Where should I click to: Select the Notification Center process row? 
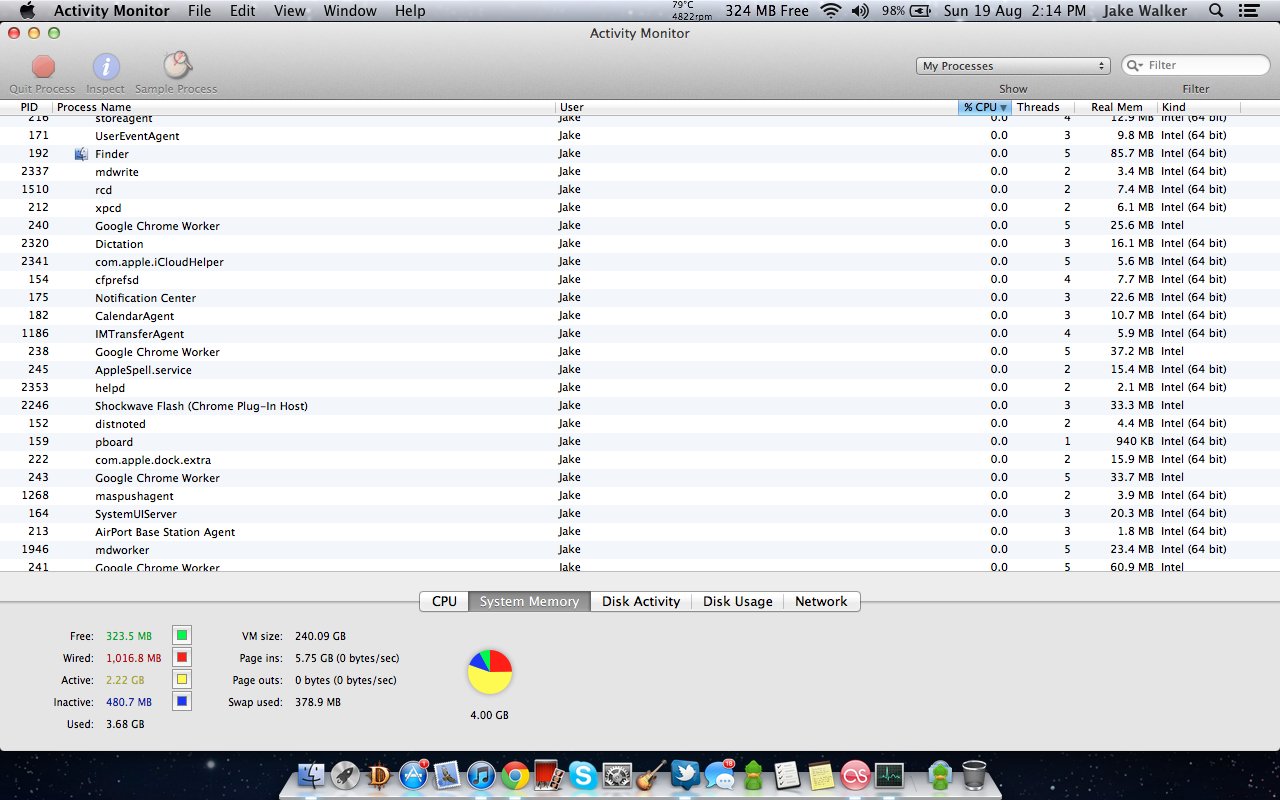coord(640,297)
